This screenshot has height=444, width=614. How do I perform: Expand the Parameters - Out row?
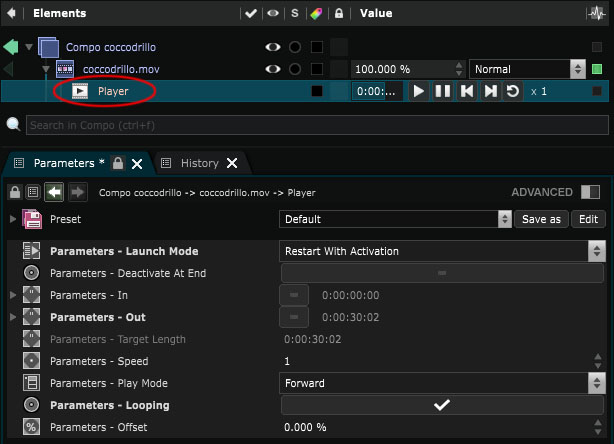pos(13,317)
